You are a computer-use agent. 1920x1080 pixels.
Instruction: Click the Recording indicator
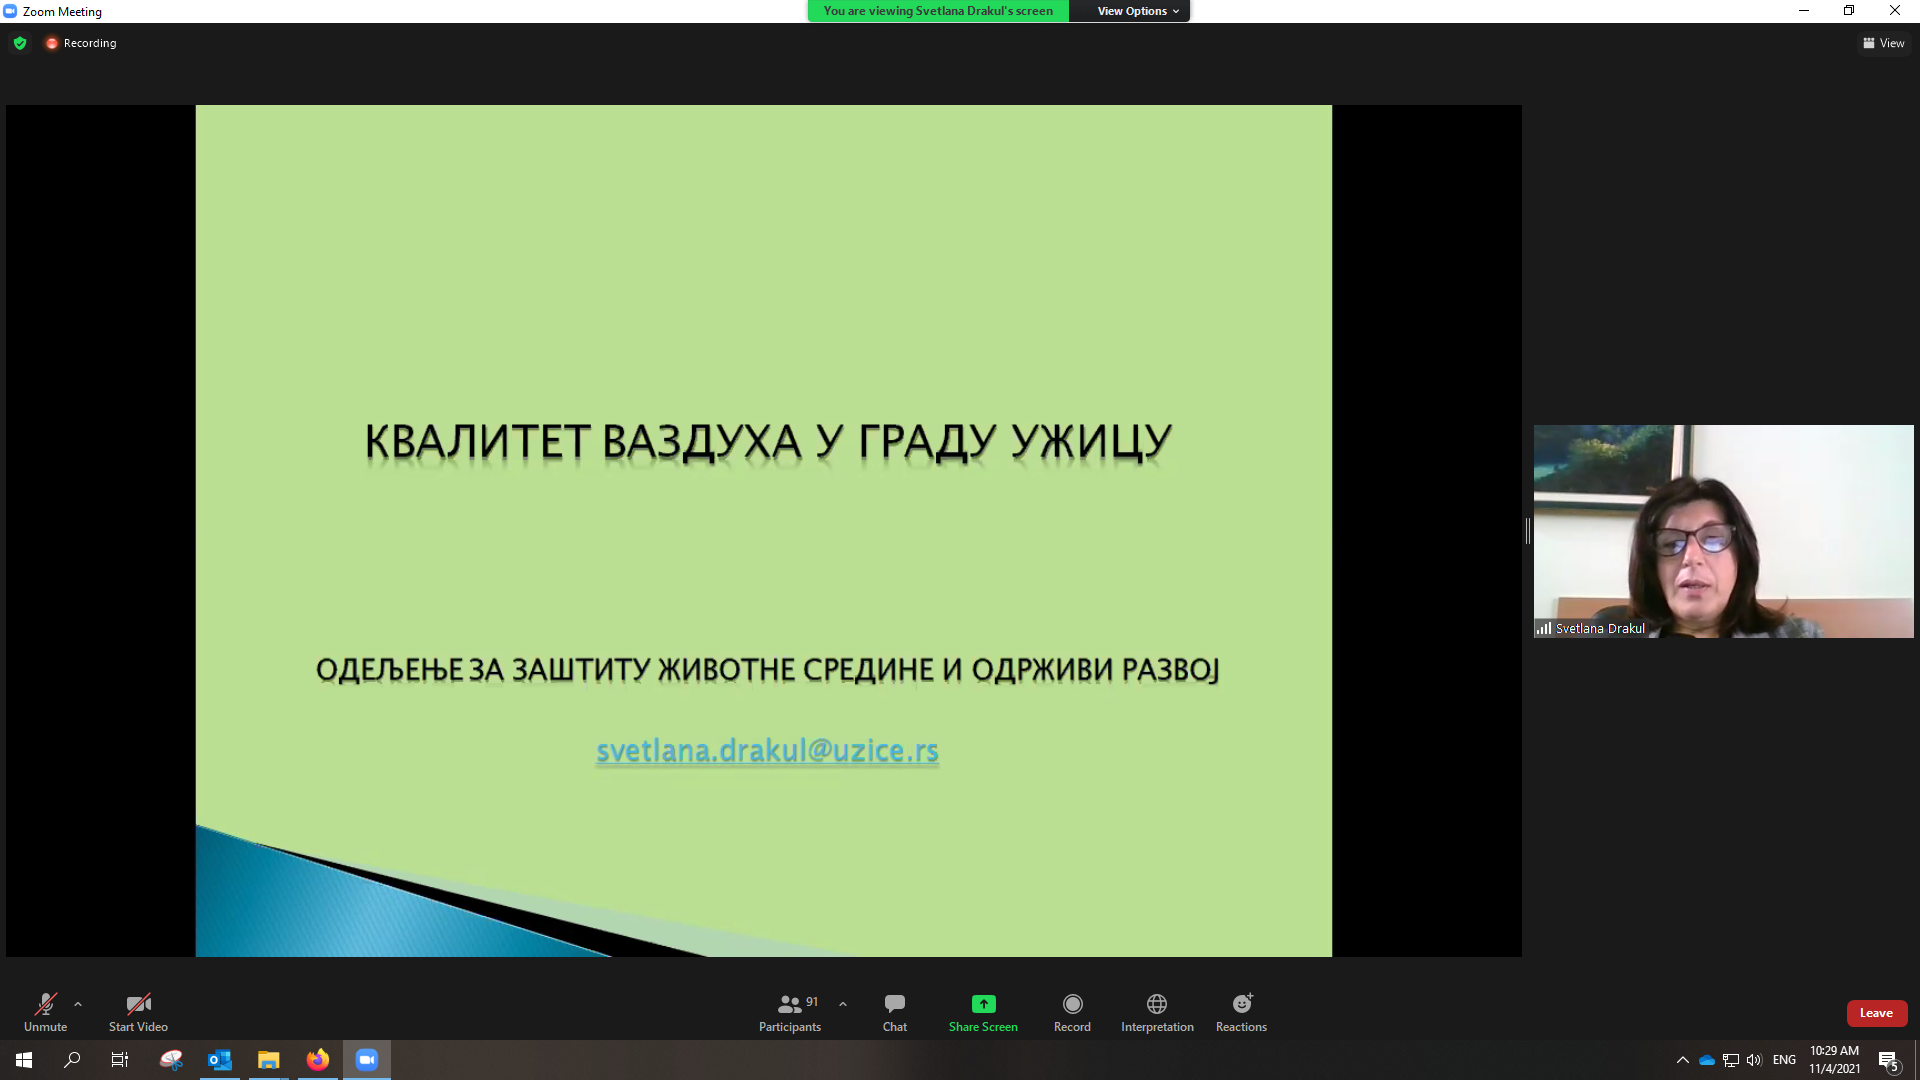pyautogui.click(x=81, y=43)
